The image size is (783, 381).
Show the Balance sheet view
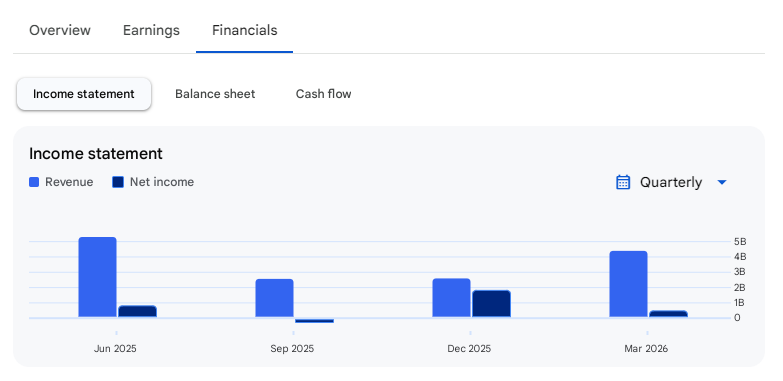[215, 94]
